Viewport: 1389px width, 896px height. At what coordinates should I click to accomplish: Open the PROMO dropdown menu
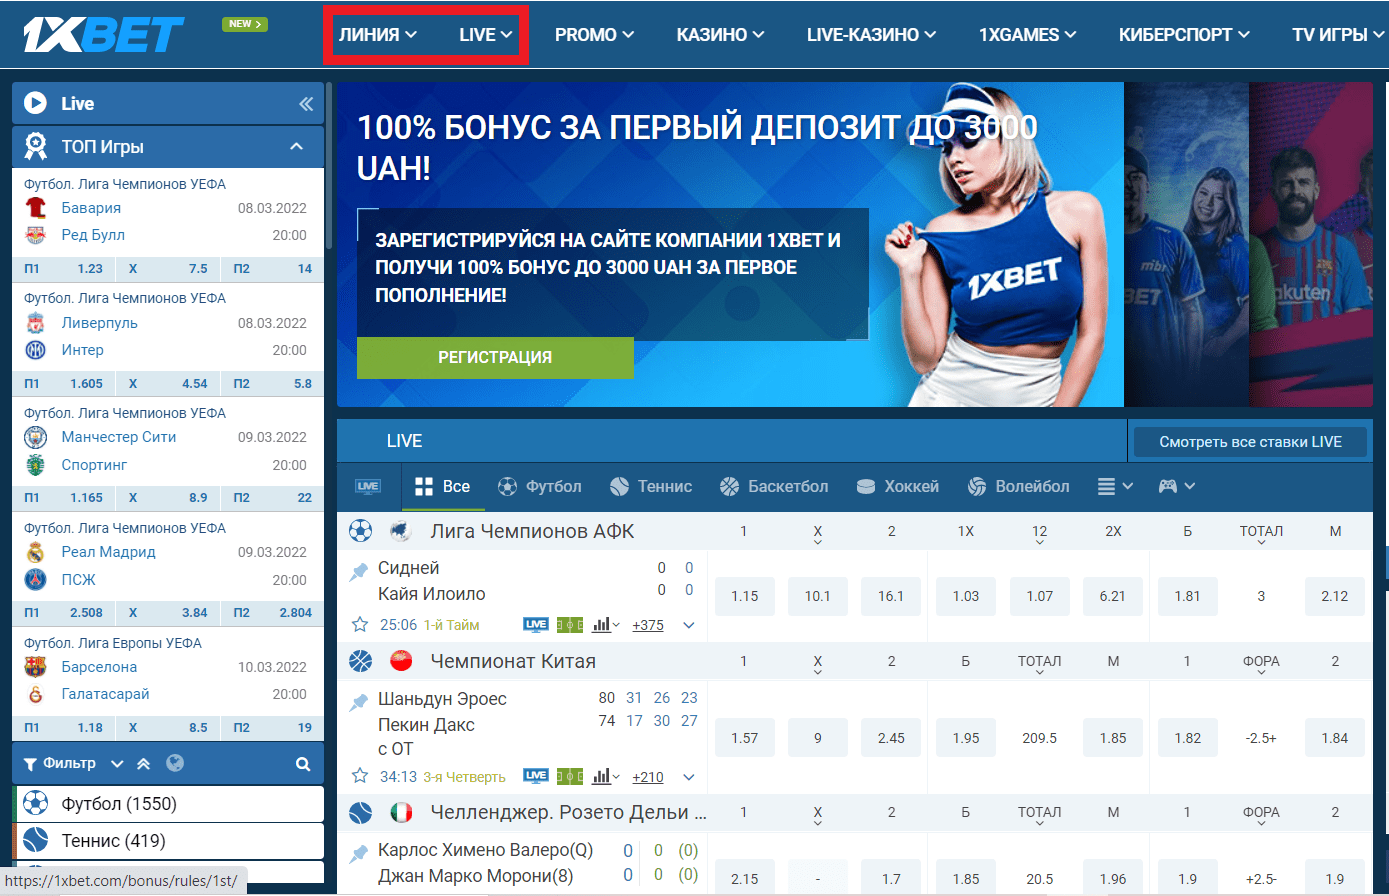pyautogui.click(x=595, y=35)
